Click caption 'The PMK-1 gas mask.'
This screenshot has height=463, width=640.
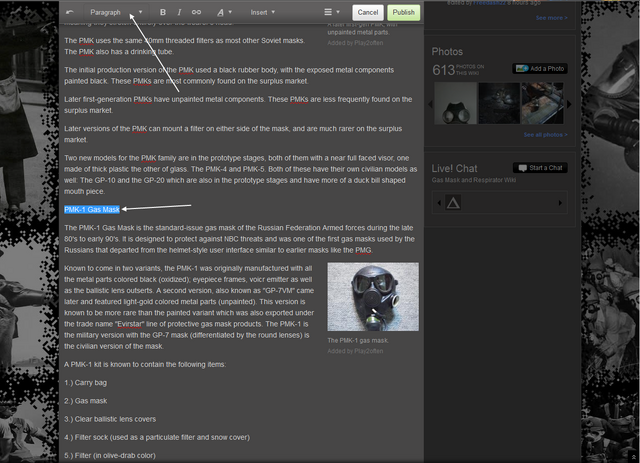pos(358,341)
